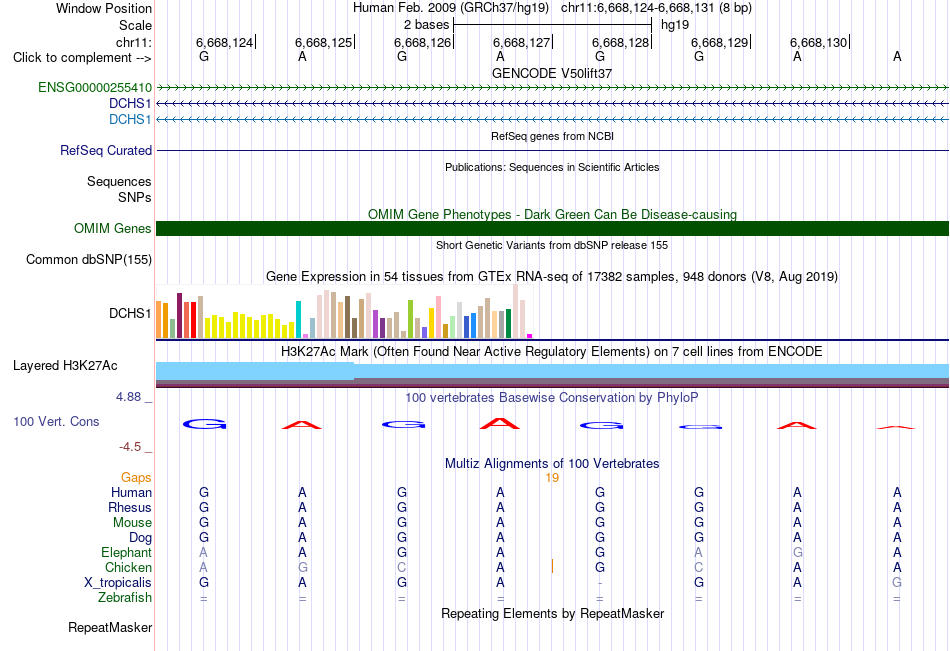Click the cyan bar in GTEx chart
Screen dimensions: 950x651
[298, 319]
